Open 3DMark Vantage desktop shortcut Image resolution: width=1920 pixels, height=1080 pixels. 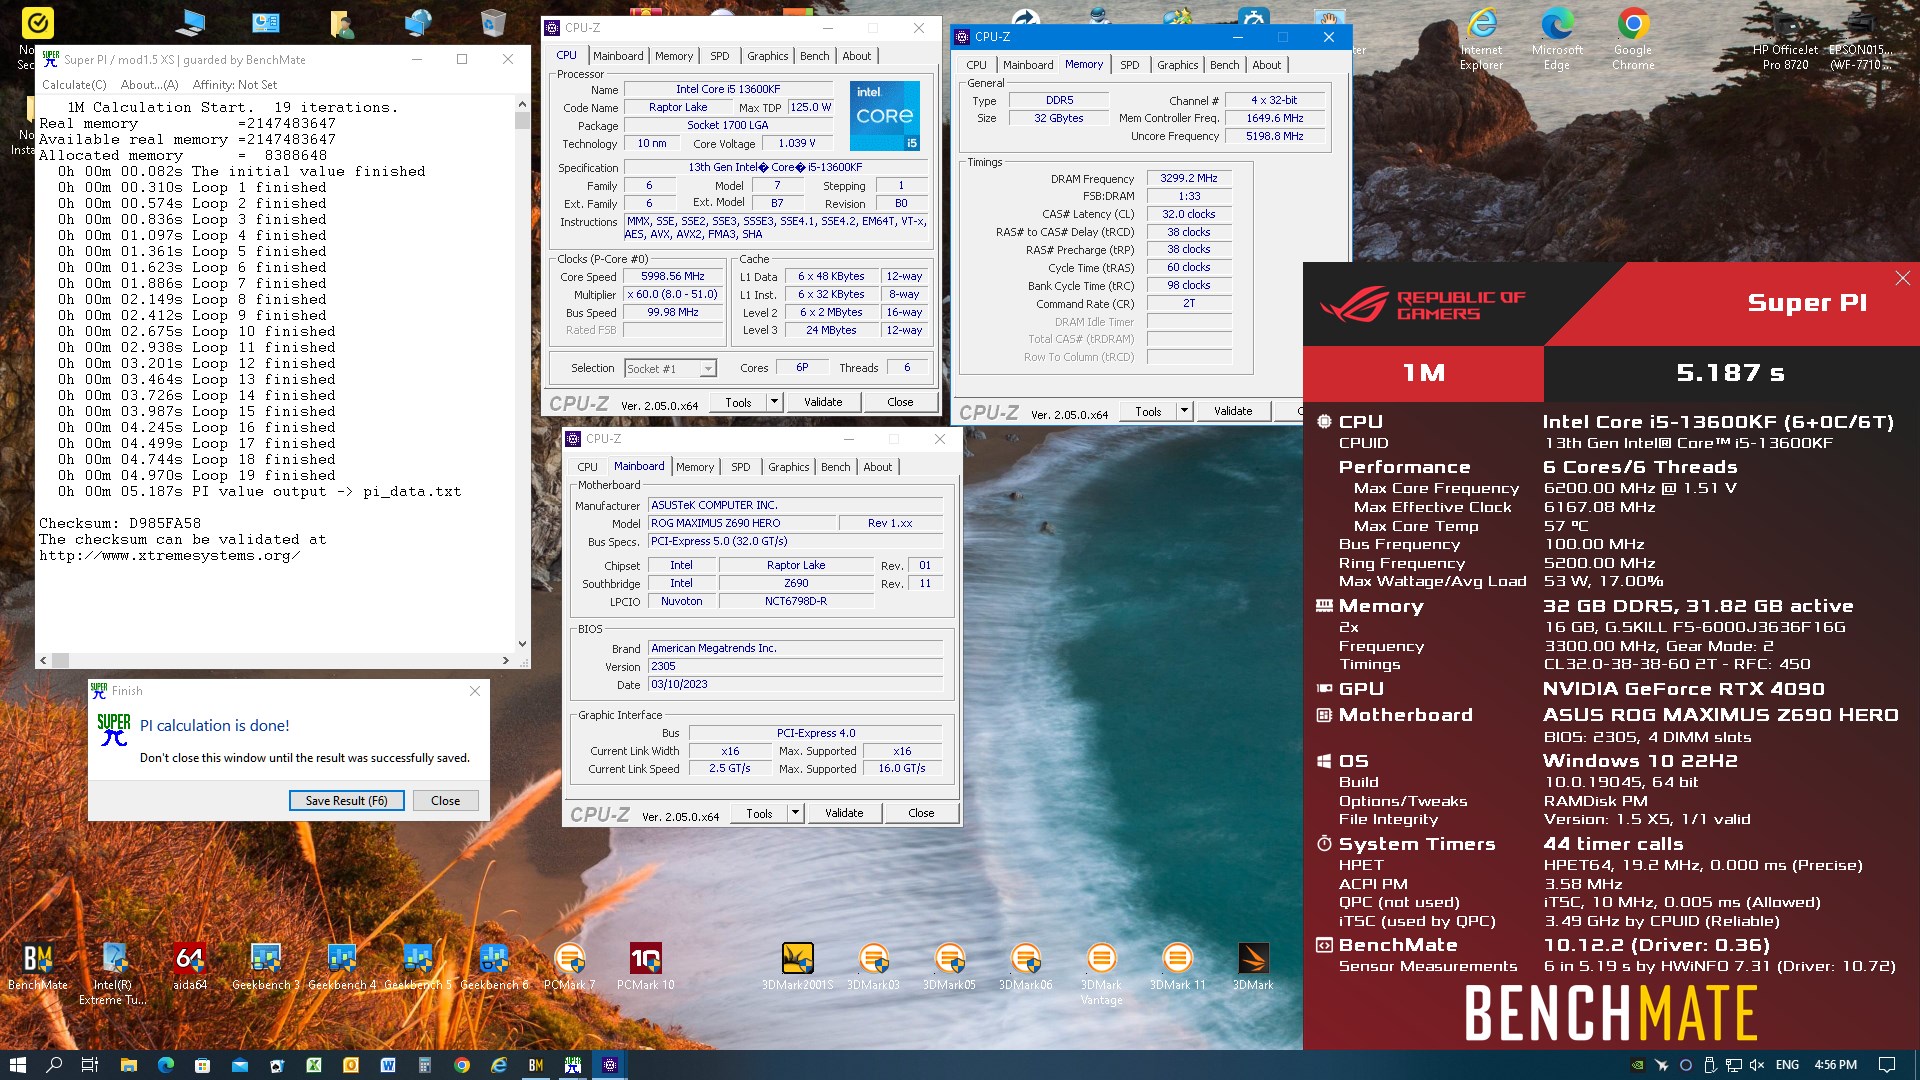pos(1102,972)
